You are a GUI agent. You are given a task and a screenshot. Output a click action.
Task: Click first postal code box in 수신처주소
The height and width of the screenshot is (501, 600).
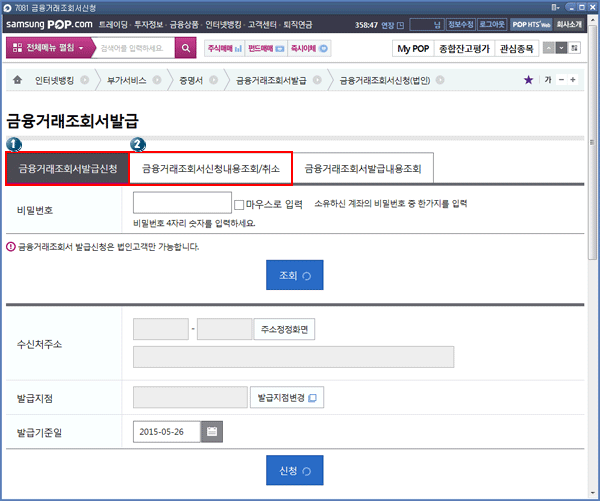tap(161, 329)
